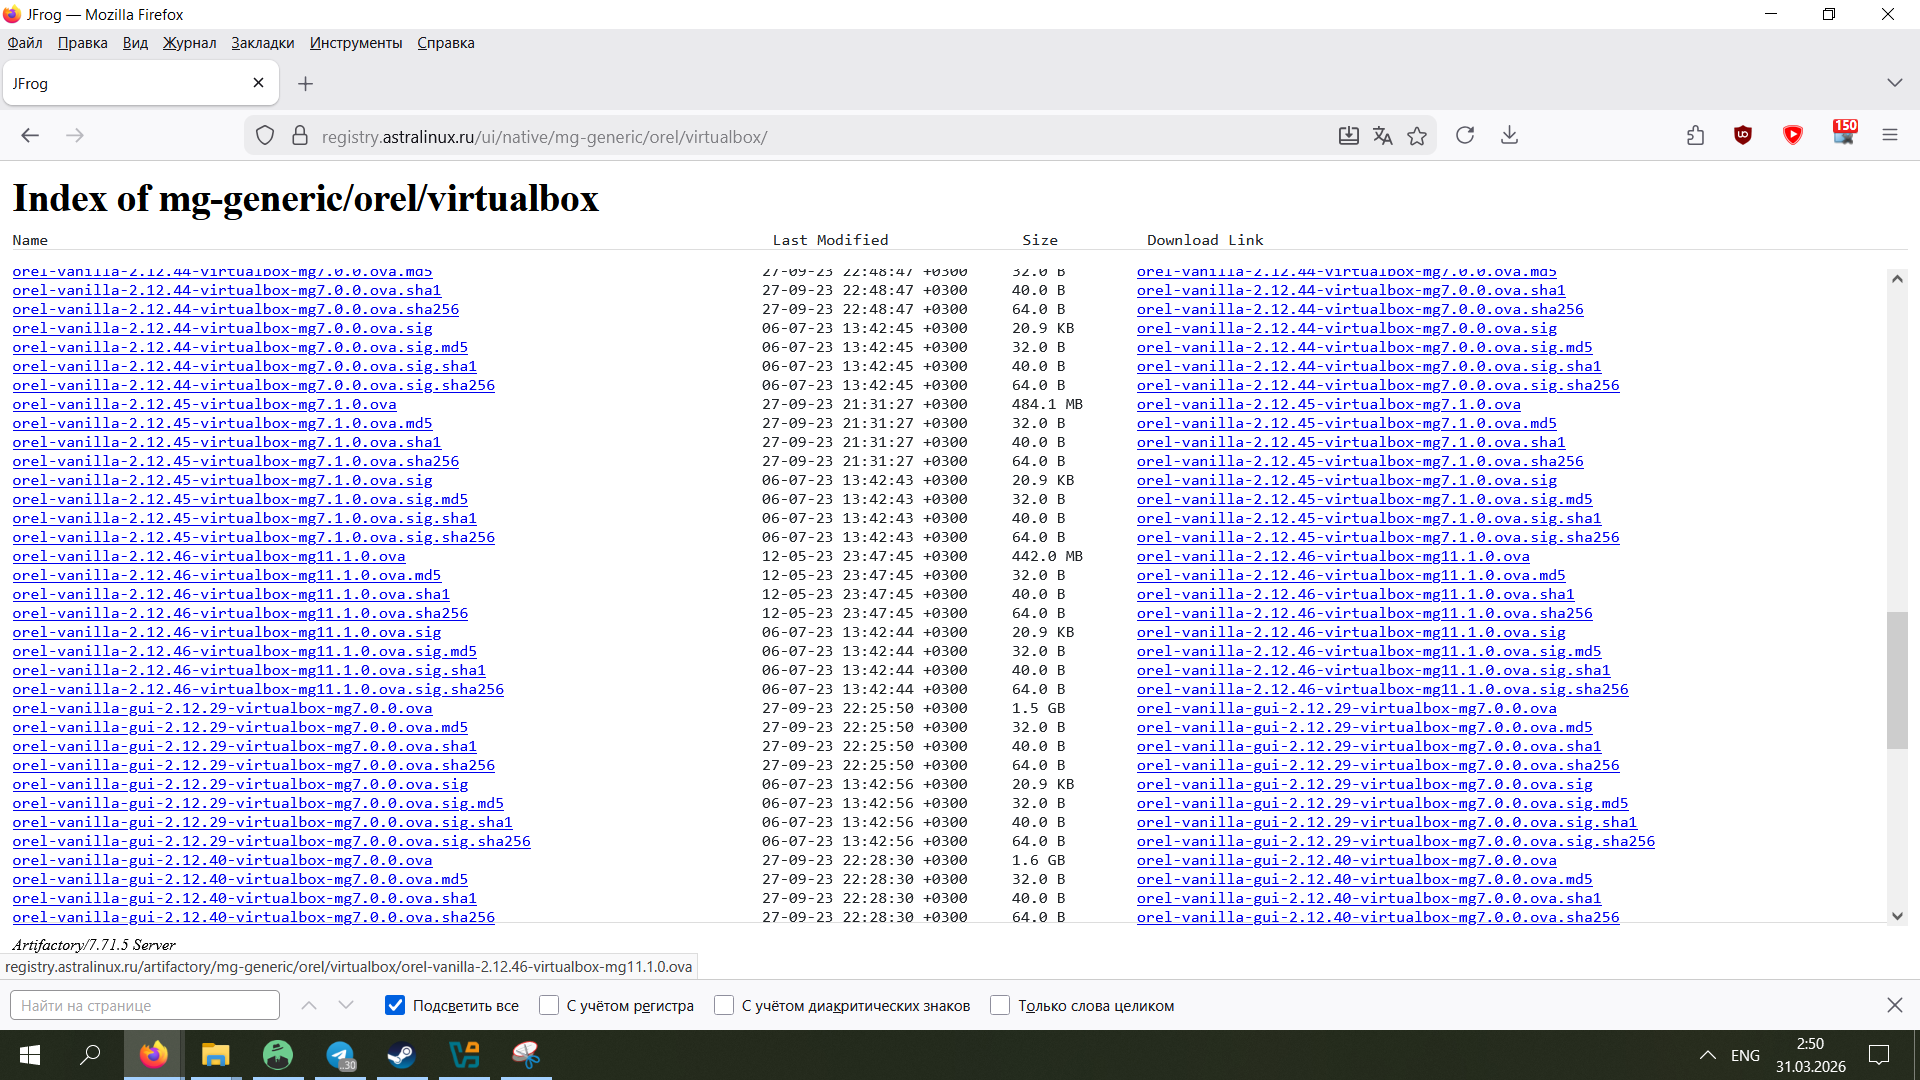Image resolution: width=1920 pixels, height=1080 pixels.
Task: Click the file list scrollbar thumb
Action: (x=1897, y=680)
